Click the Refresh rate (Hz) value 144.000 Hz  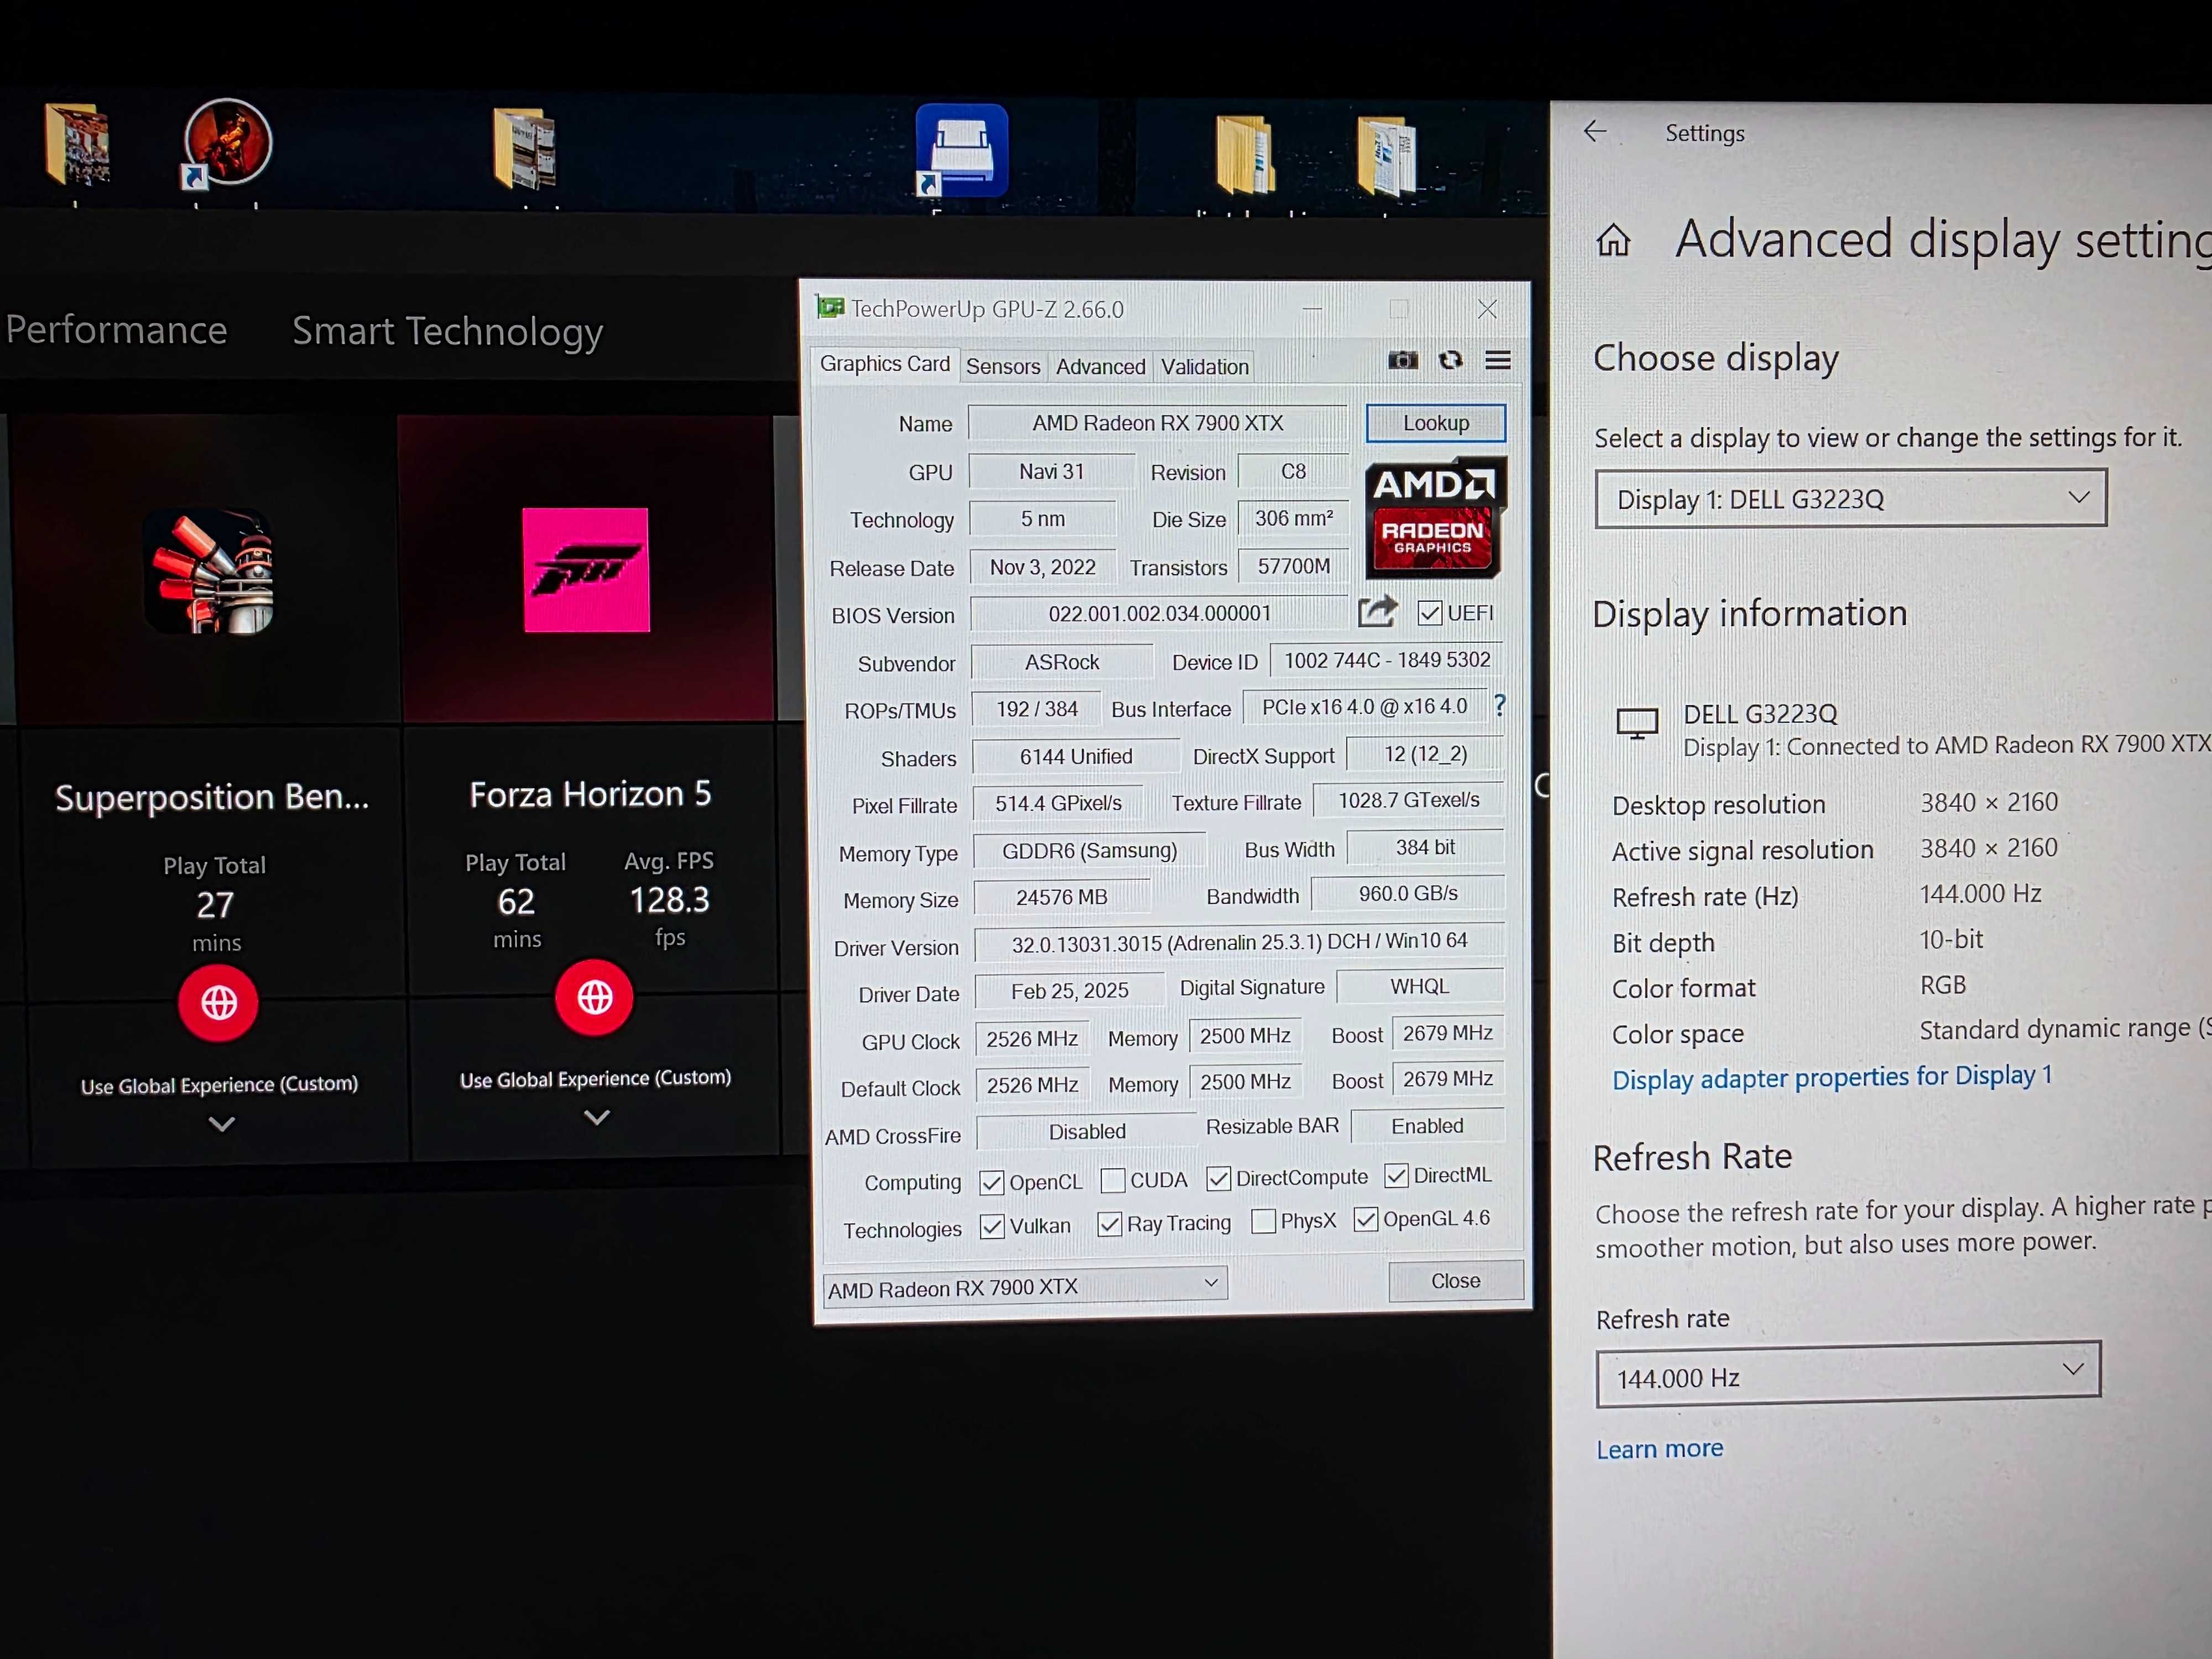1979,893
